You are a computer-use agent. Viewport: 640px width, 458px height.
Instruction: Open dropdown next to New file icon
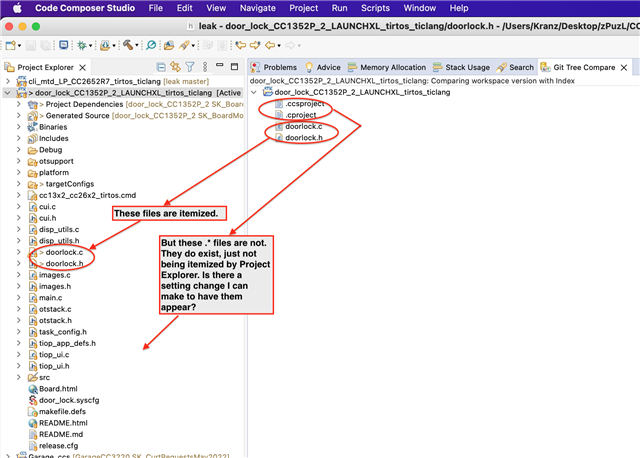tap(19, 46)
